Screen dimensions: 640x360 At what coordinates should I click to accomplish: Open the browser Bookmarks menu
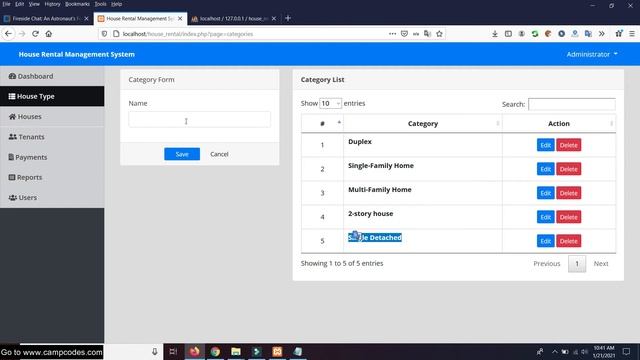(77, 4)
